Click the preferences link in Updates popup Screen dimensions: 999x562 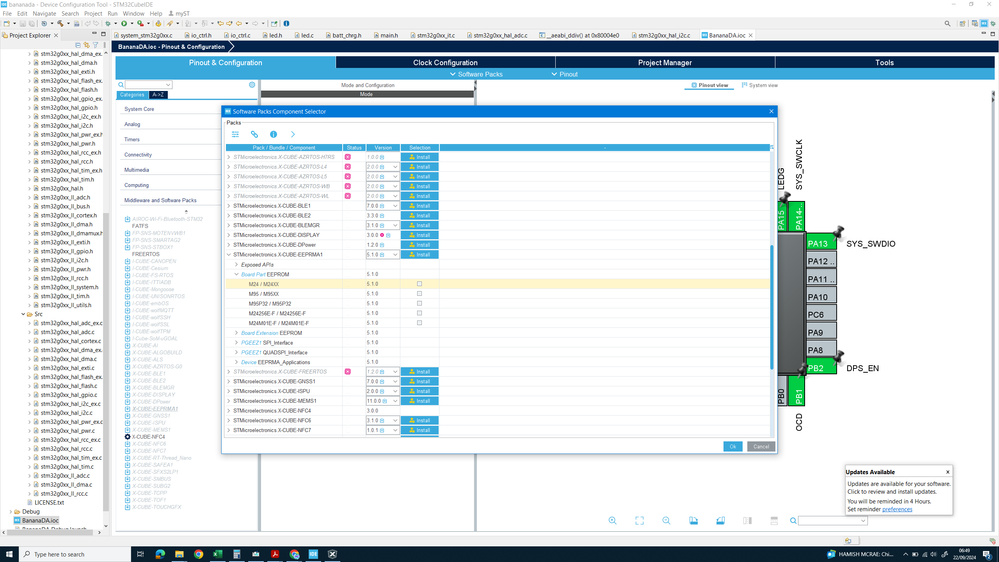[897, 509]
